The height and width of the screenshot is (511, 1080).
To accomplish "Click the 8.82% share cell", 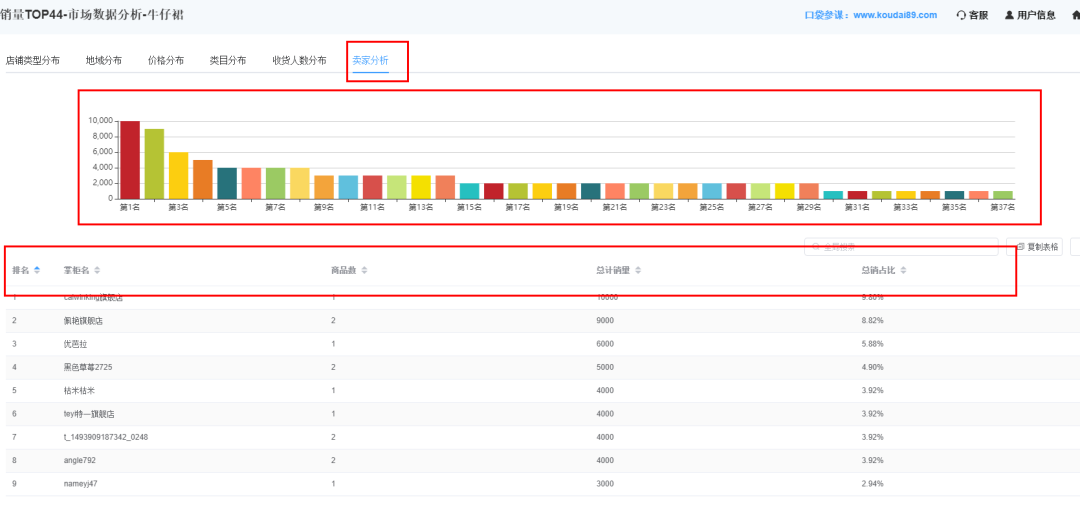I will tap(873, 321).
